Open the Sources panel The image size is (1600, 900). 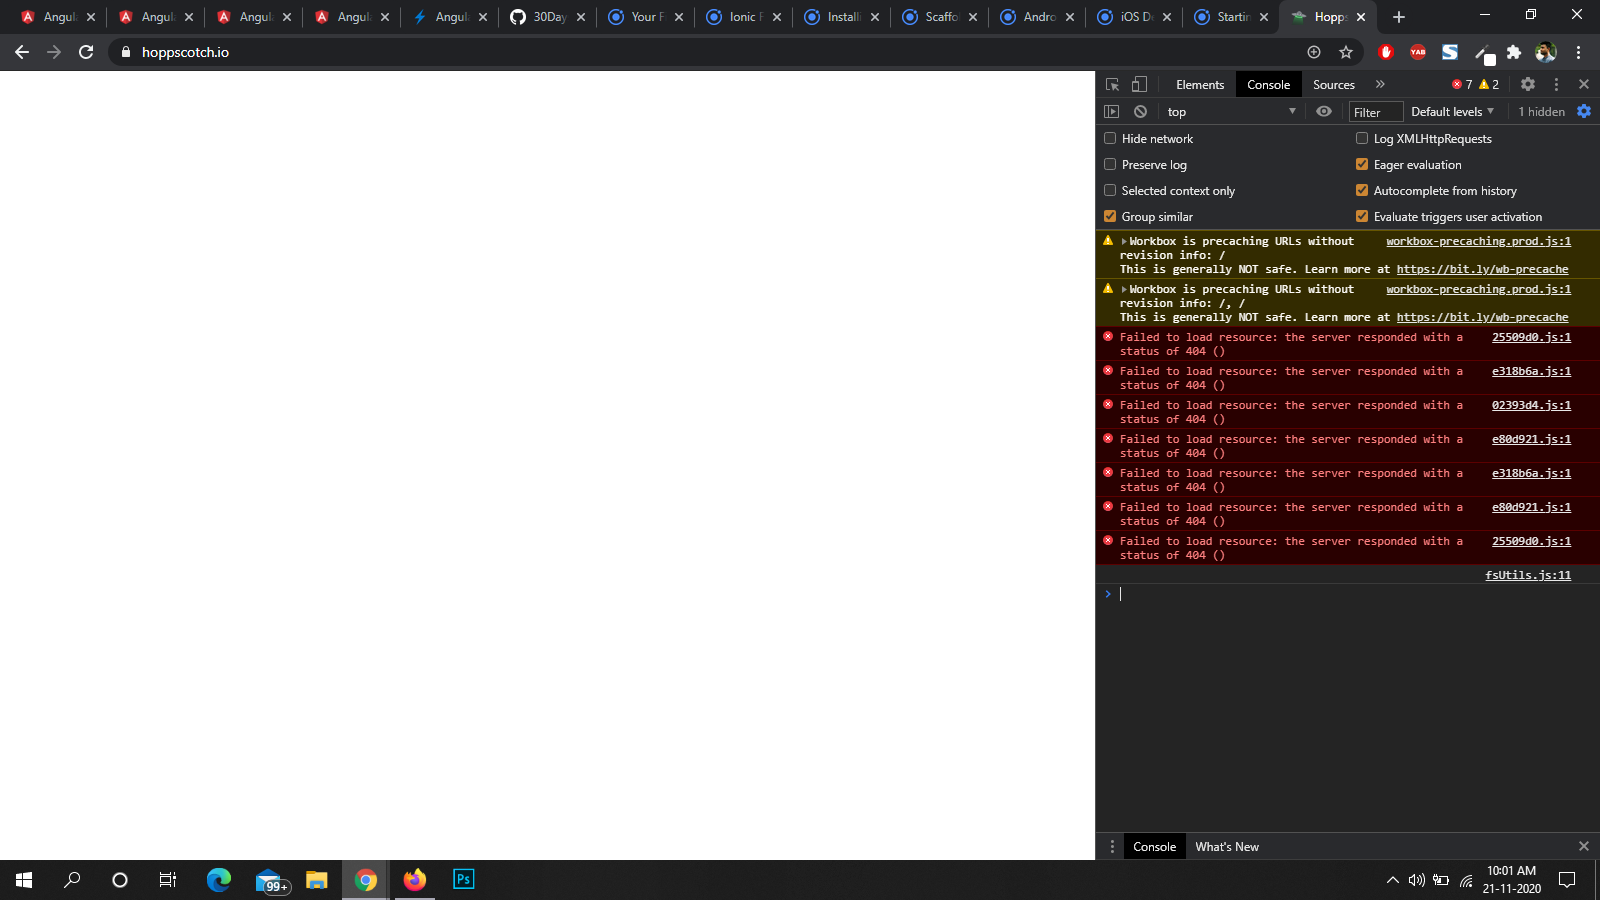[x=1332, y=84]
